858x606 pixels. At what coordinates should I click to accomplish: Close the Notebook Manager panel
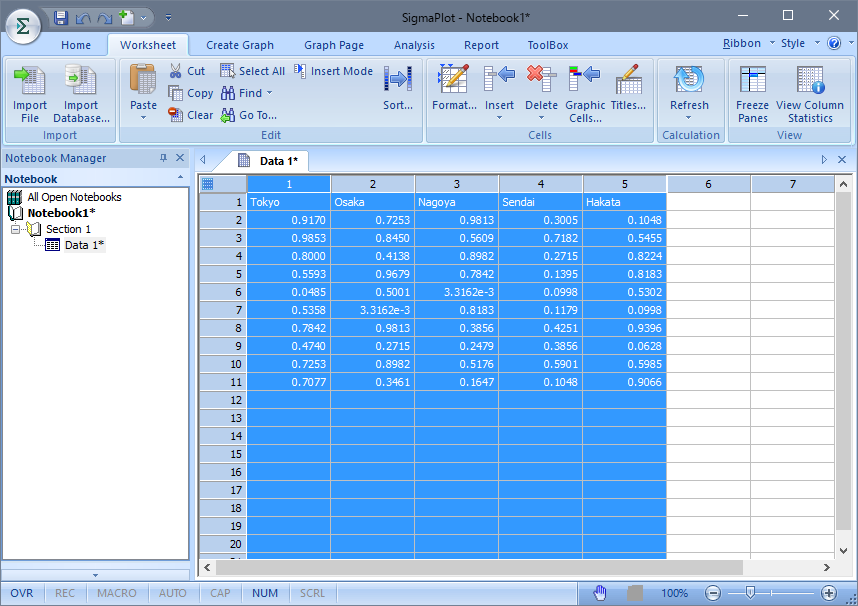(179, 158)
